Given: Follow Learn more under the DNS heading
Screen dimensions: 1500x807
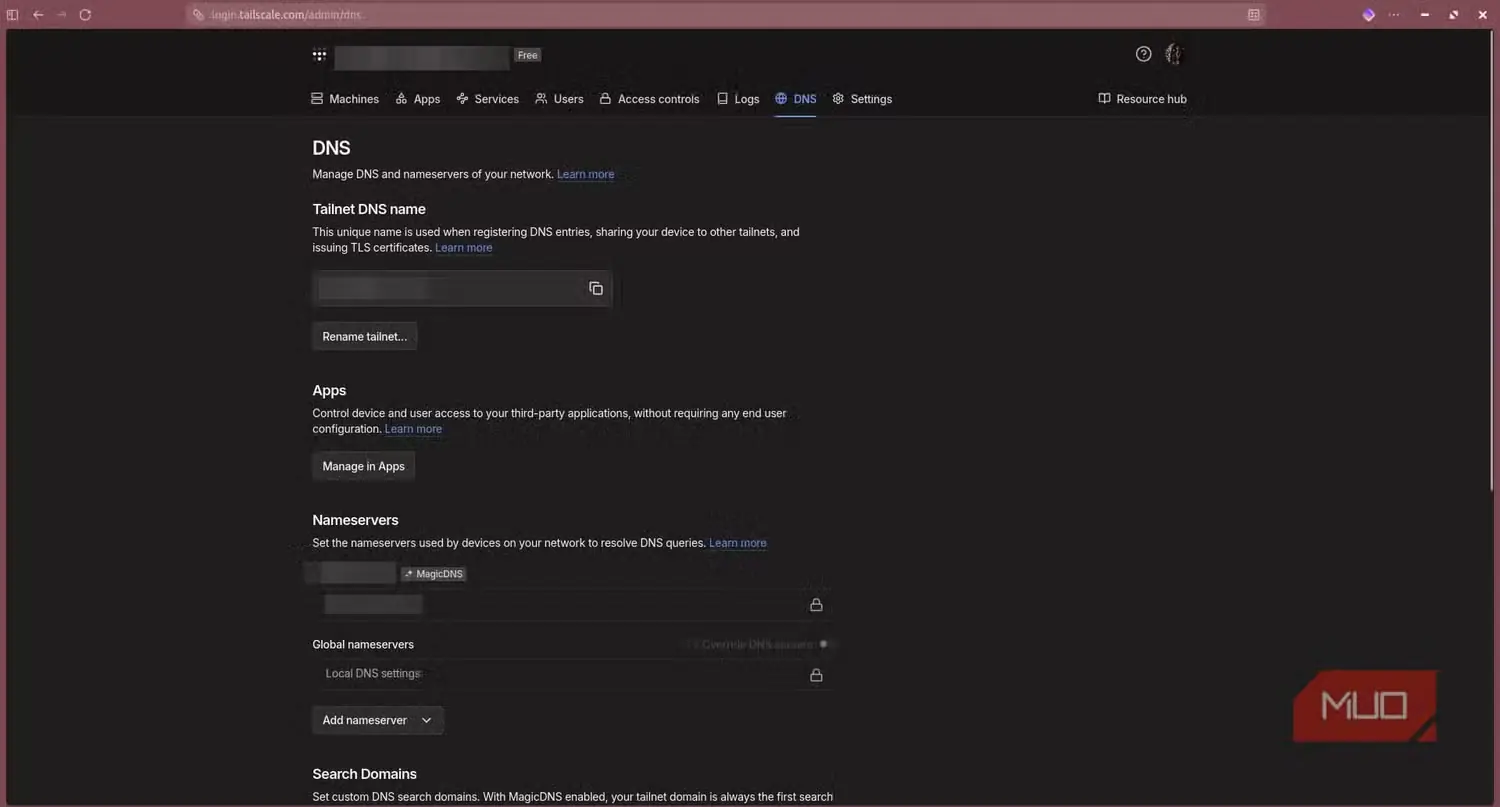Looking at the screenshot, I should tap(586, 174).
